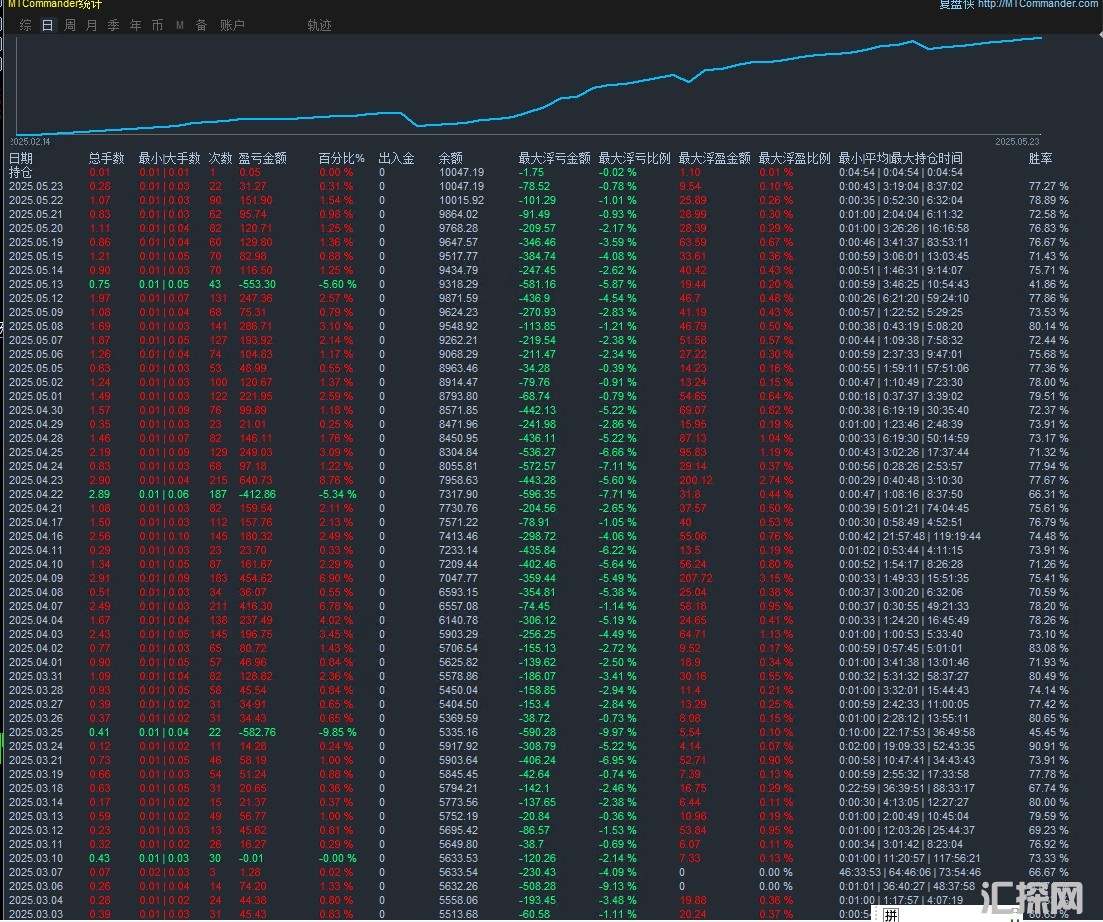Click the M tab
Screen dimensions: 1103x922
179,25
